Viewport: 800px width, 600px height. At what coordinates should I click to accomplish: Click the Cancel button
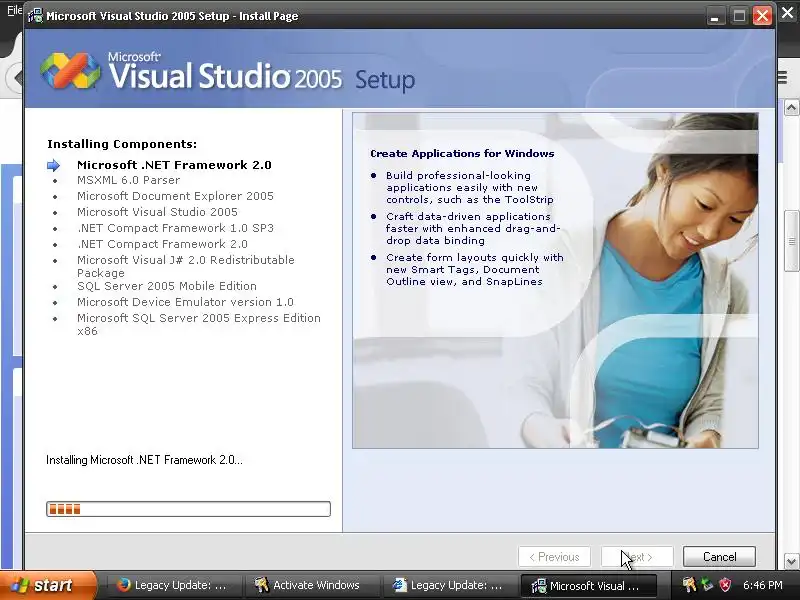tap(719, 557)
